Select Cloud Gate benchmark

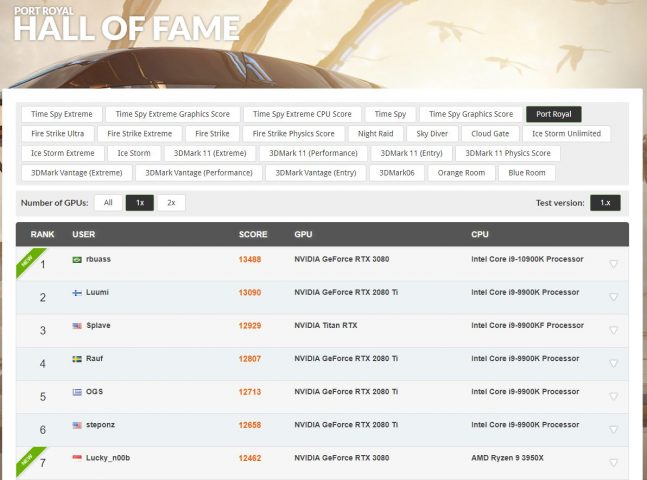point(490,134)
